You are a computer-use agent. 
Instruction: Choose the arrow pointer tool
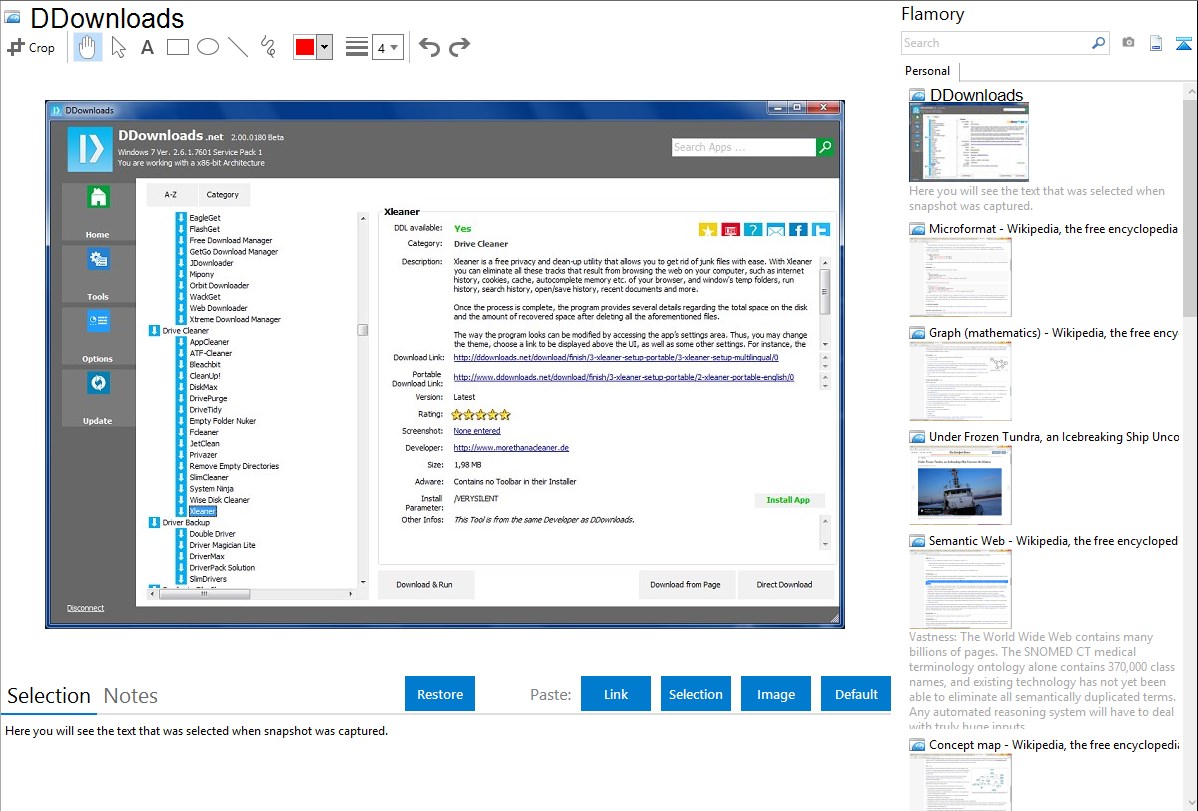[118, 47]
